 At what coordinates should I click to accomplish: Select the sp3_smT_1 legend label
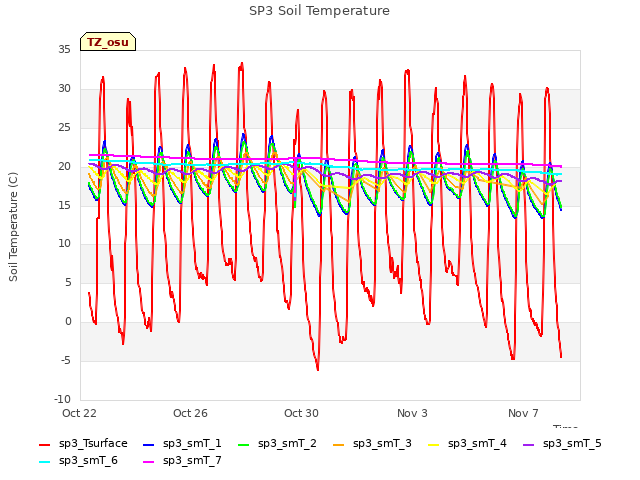192,444
